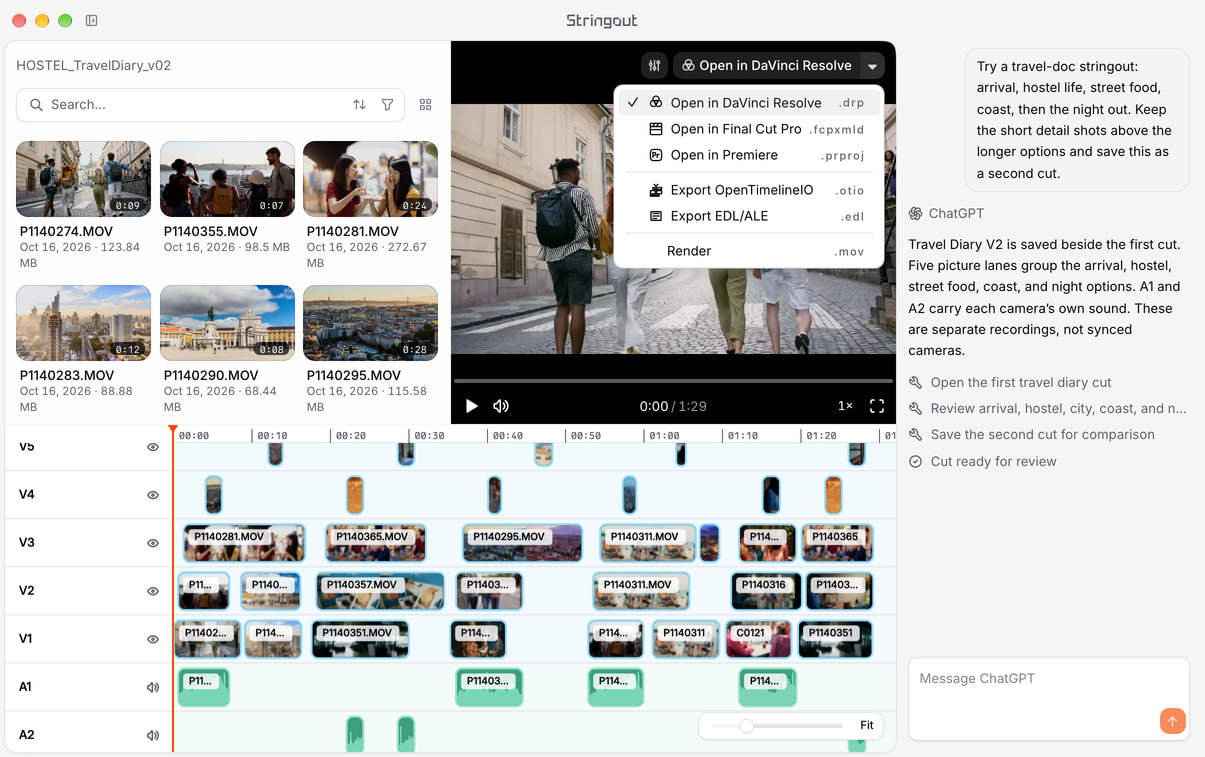Select Export EDL/ALE option

749,216
